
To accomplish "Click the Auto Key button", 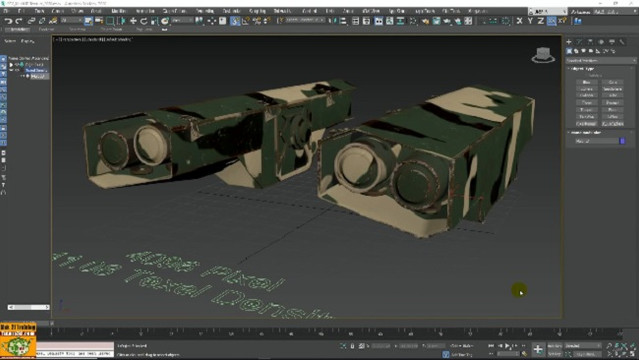I will pos(554,346).
